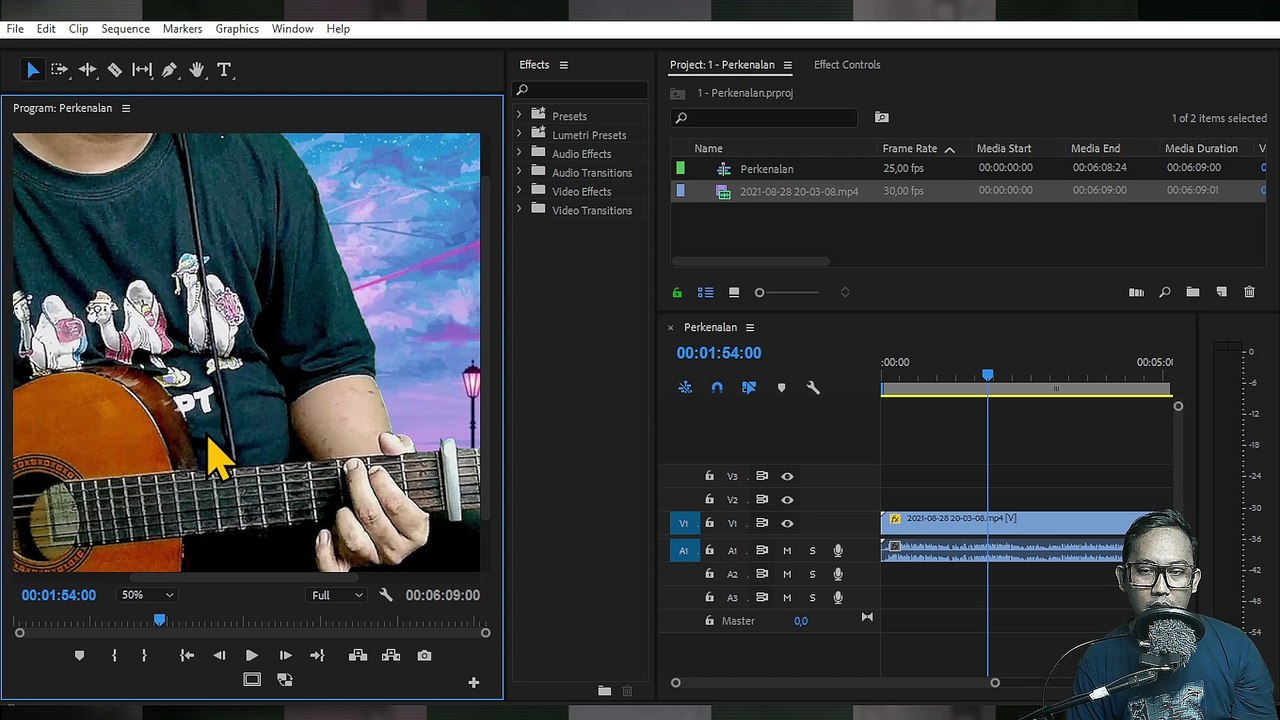Toggle timeline snapping magnet icon

tap(717, 388)
